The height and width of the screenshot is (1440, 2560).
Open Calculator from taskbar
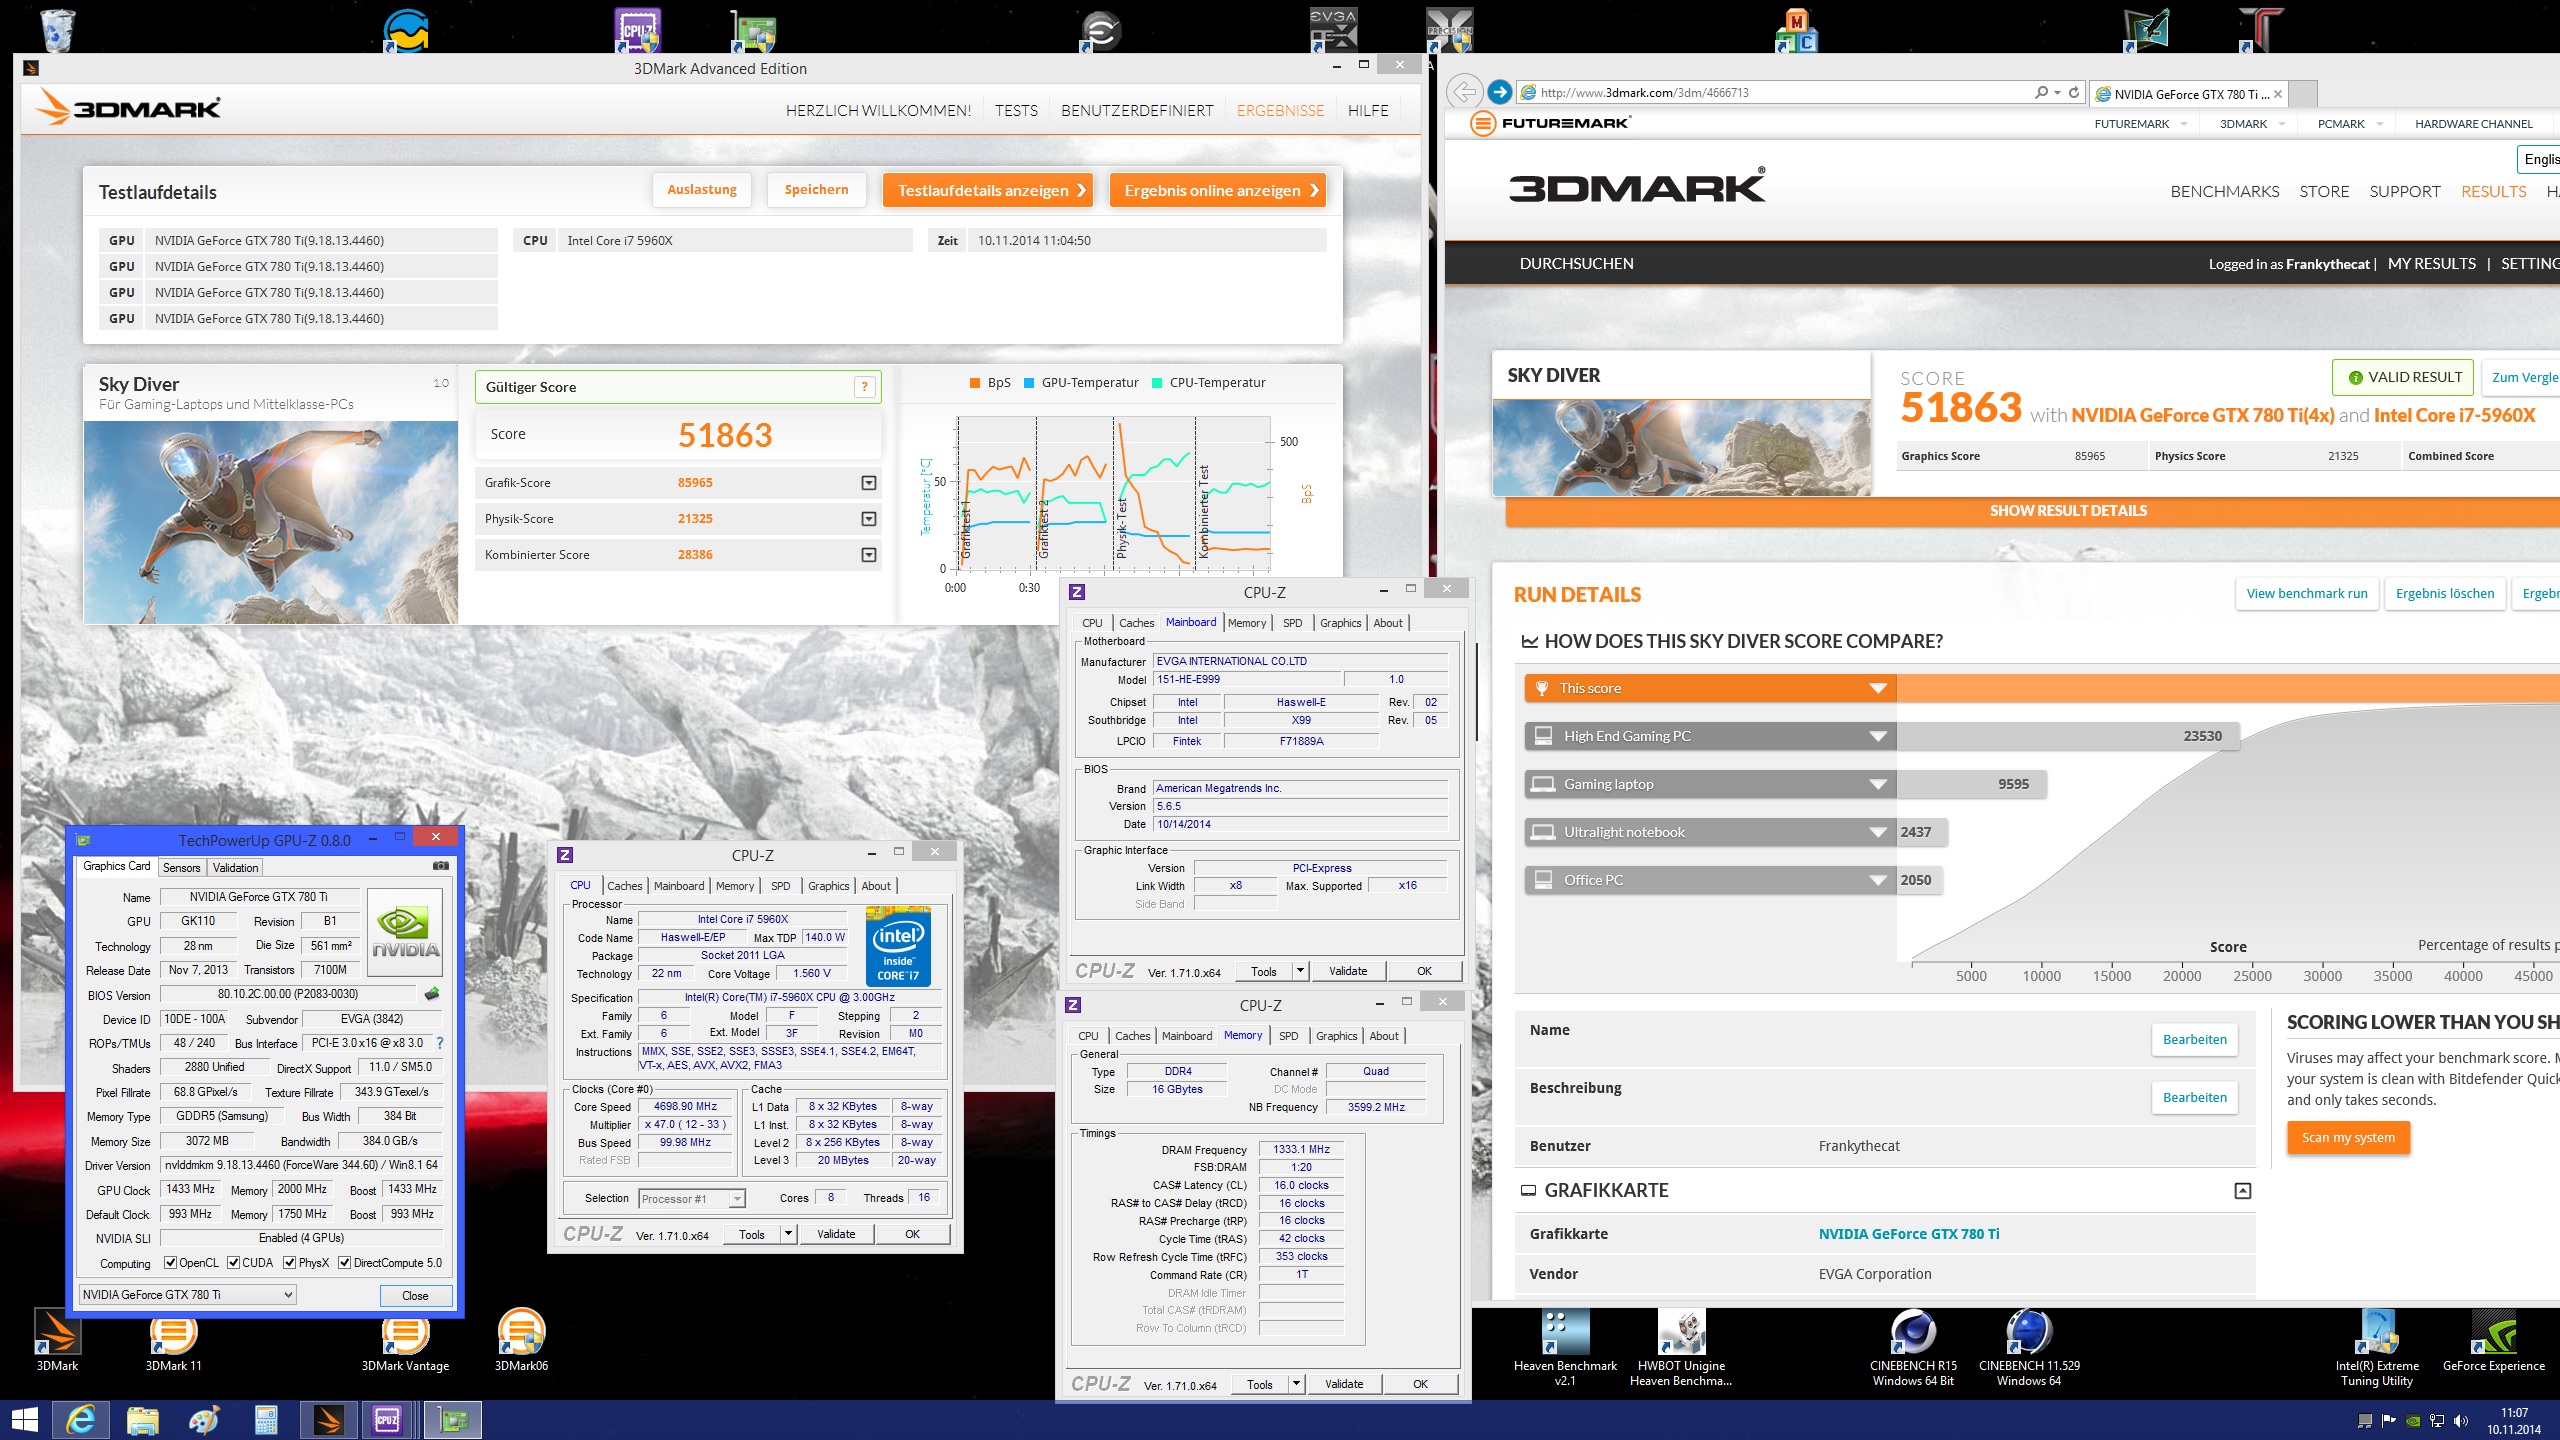pyautogui.click(x=266, y=1420)
